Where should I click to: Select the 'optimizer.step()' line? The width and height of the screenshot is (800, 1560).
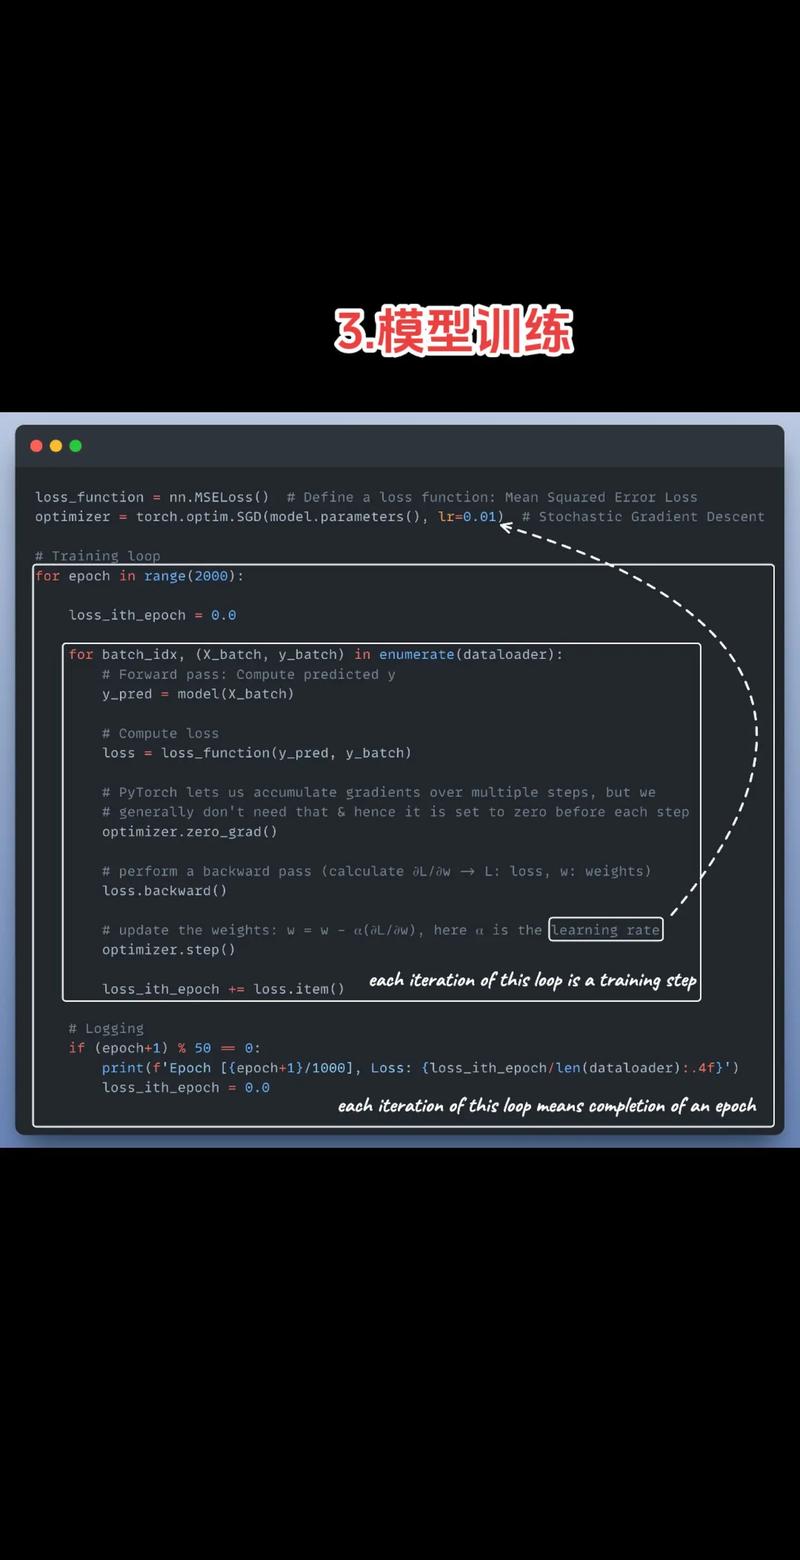coord(169,949)
